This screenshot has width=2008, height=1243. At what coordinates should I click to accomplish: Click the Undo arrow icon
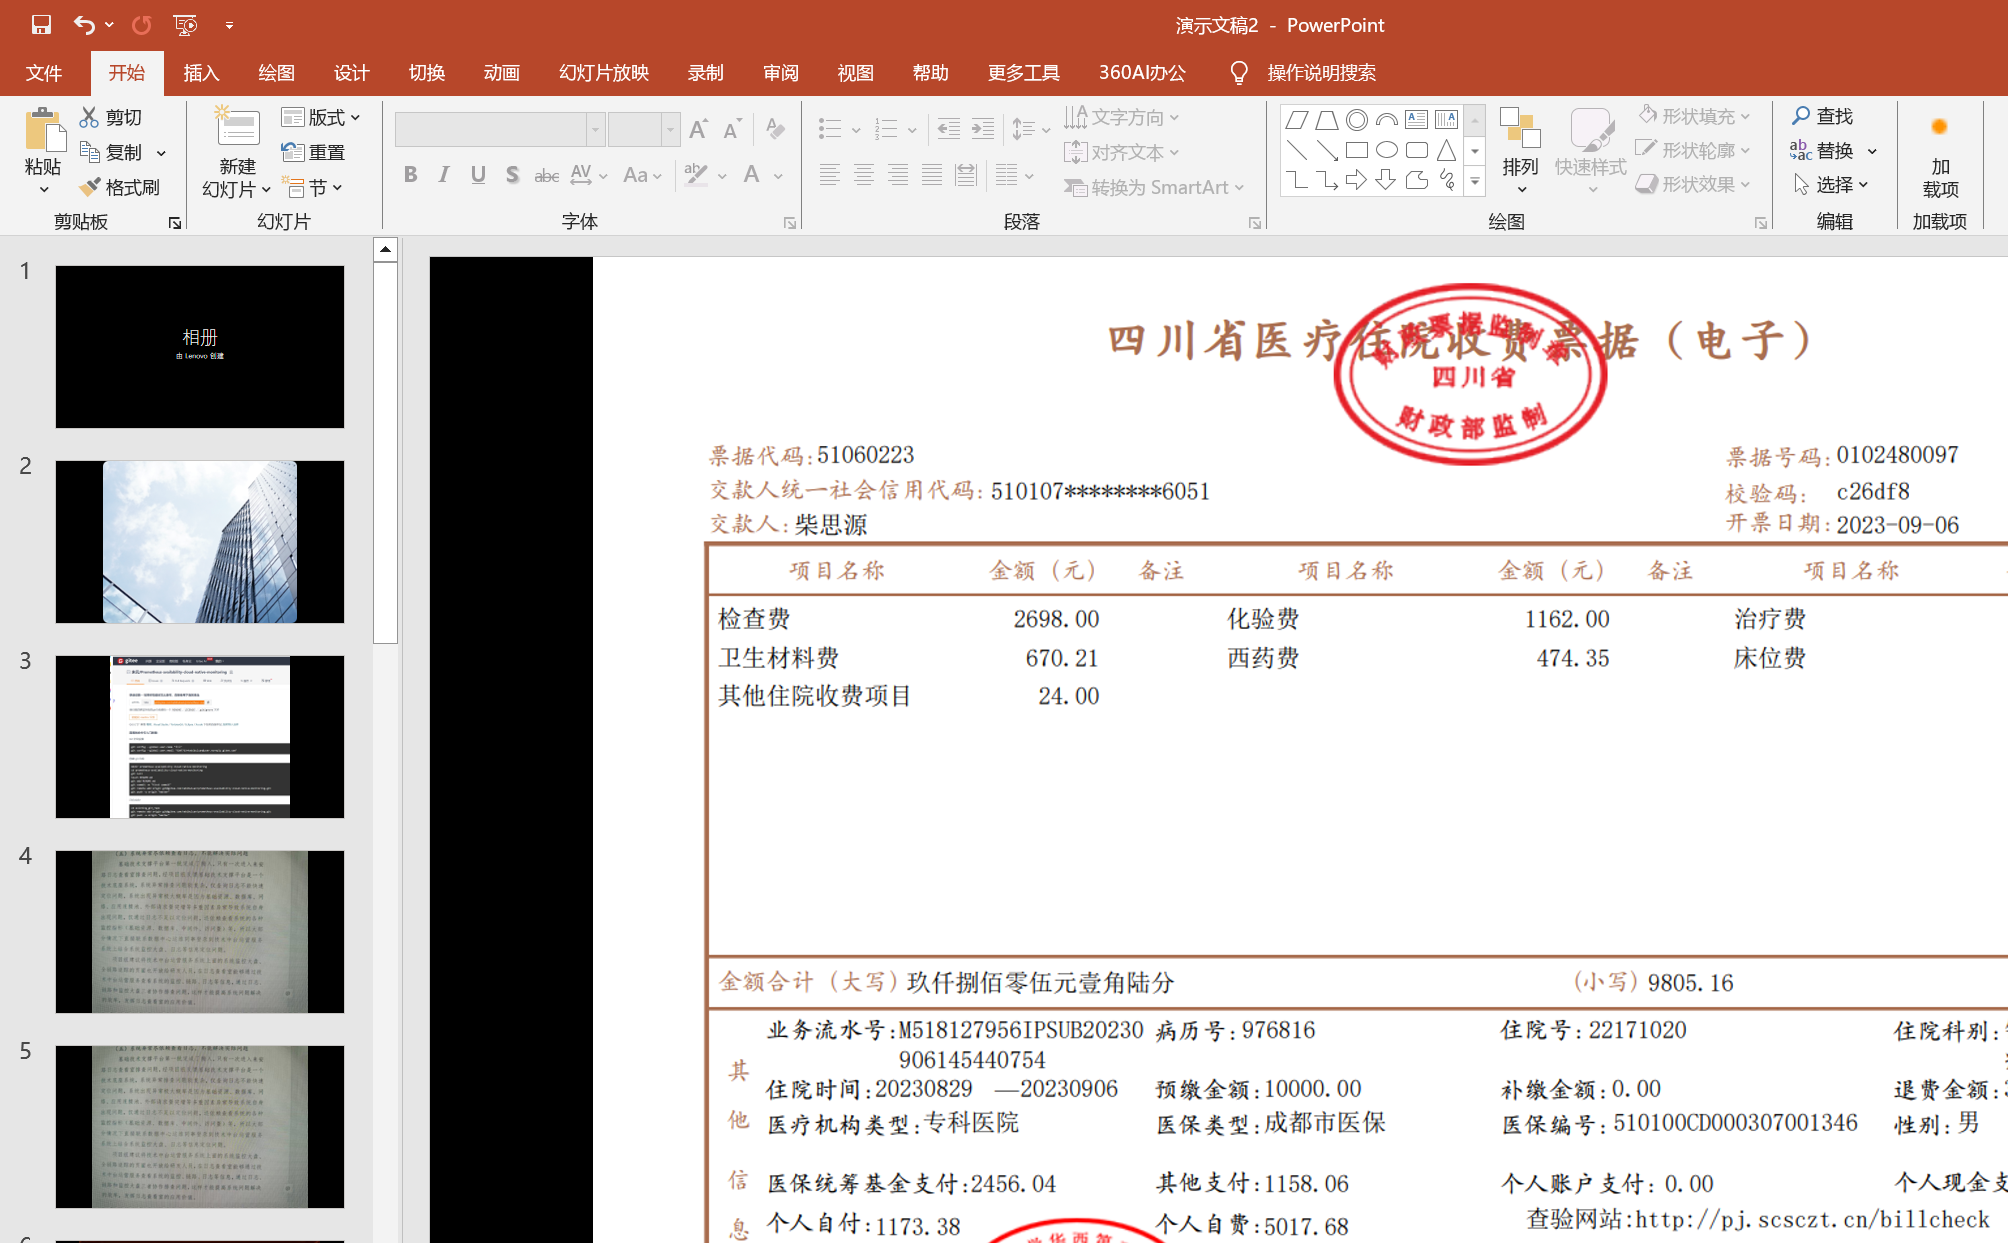click(x=84, y=25)
